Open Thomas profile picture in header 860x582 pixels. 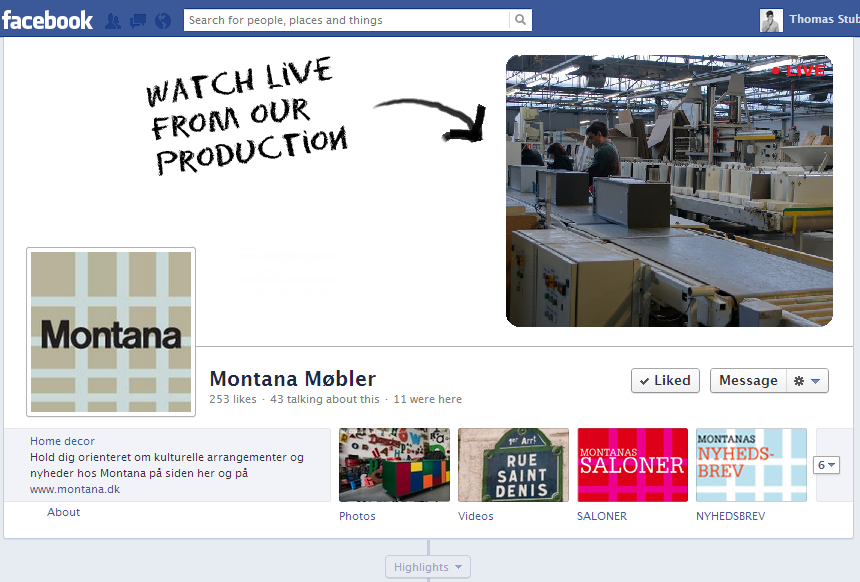point(771,20)
